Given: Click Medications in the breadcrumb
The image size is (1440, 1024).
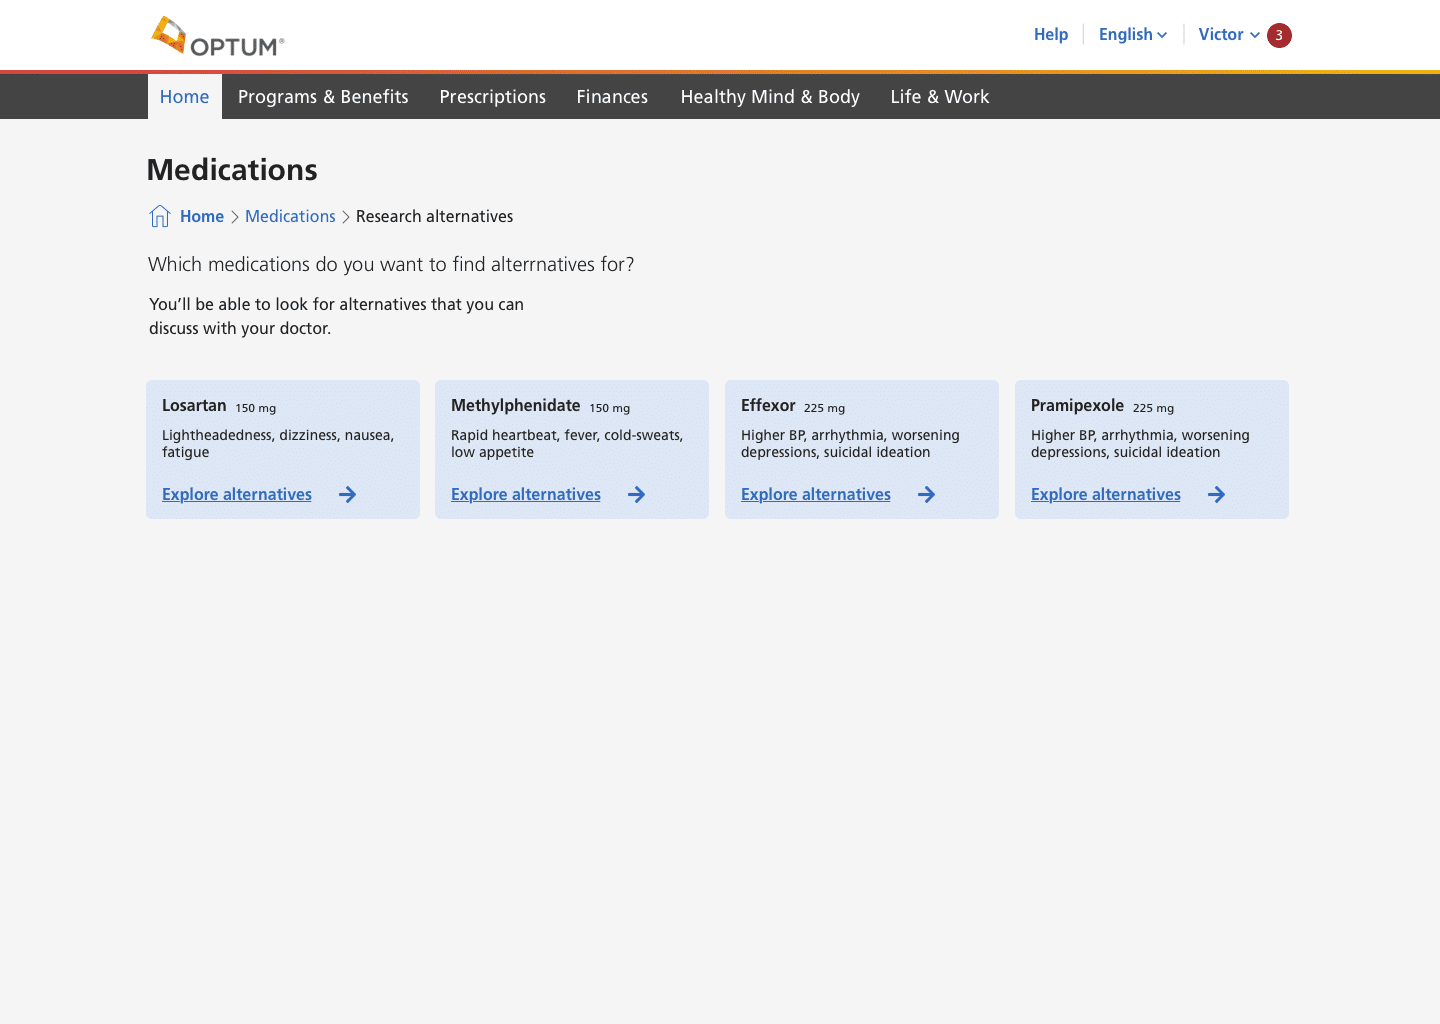Looking at the screenshot, I should (290, 216).
